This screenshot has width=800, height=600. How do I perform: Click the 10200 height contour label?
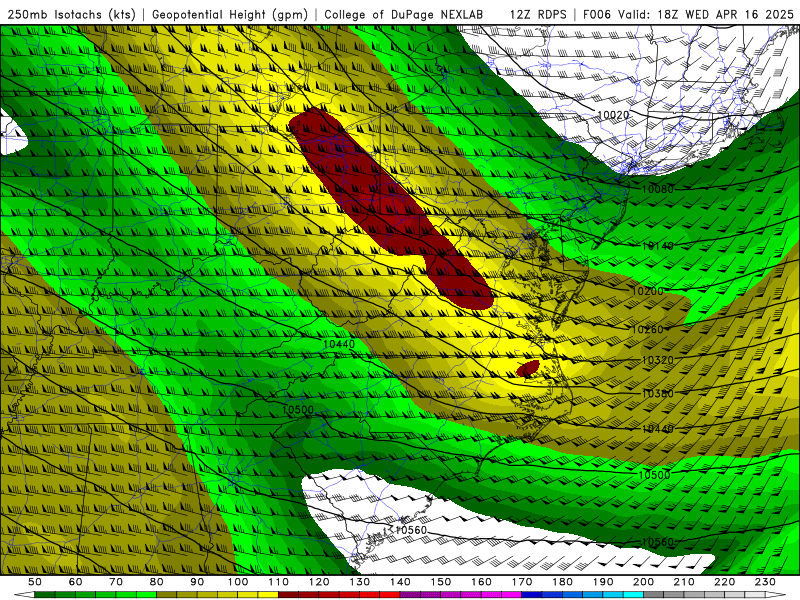(647, 291)
